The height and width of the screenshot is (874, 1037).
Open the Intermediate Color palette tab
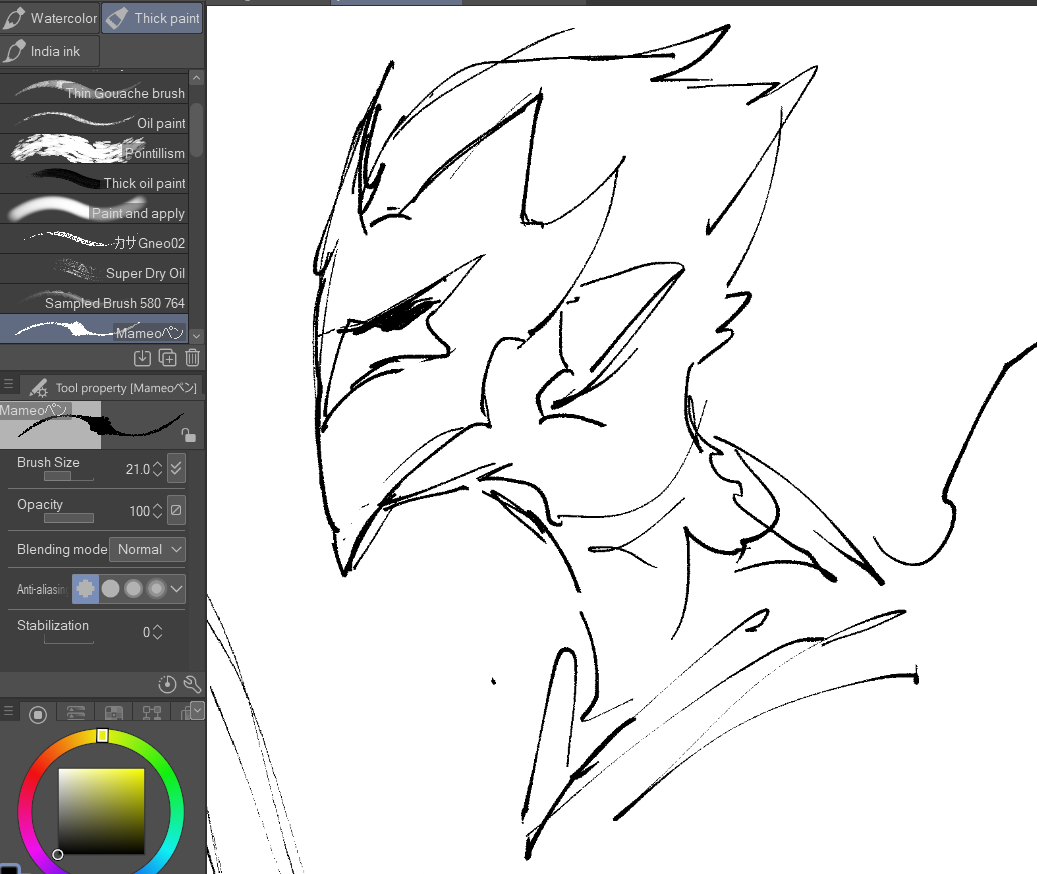pos(152,713)
